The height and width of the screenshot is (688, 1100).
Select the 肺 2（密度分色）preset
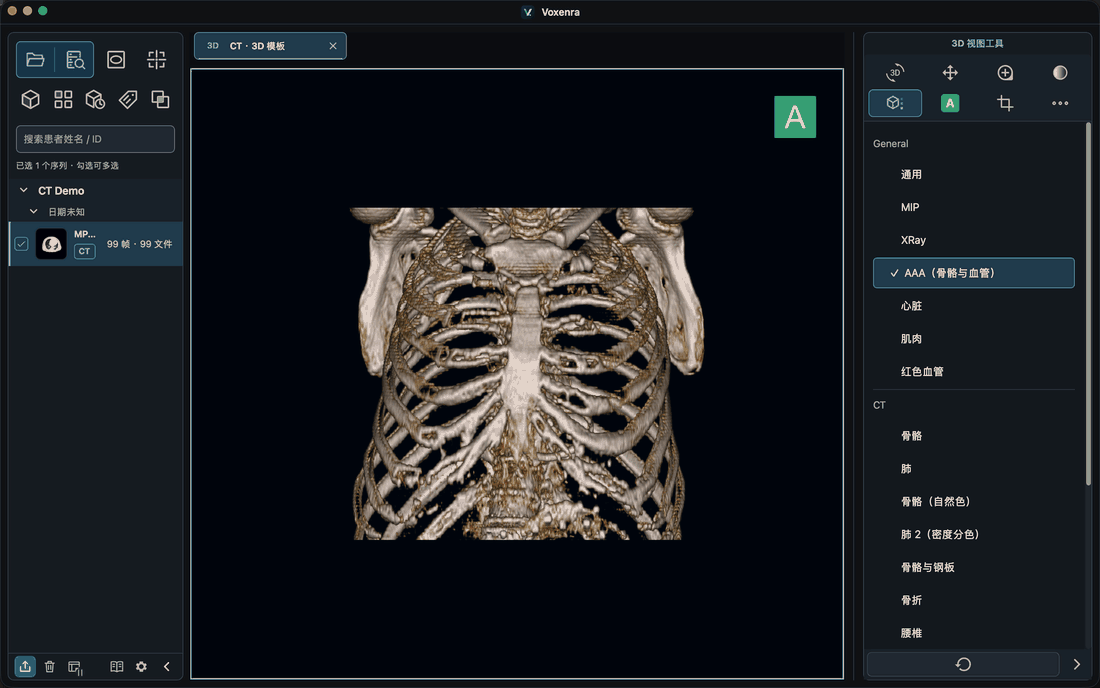pyautogui.click(x=974, y=534)
